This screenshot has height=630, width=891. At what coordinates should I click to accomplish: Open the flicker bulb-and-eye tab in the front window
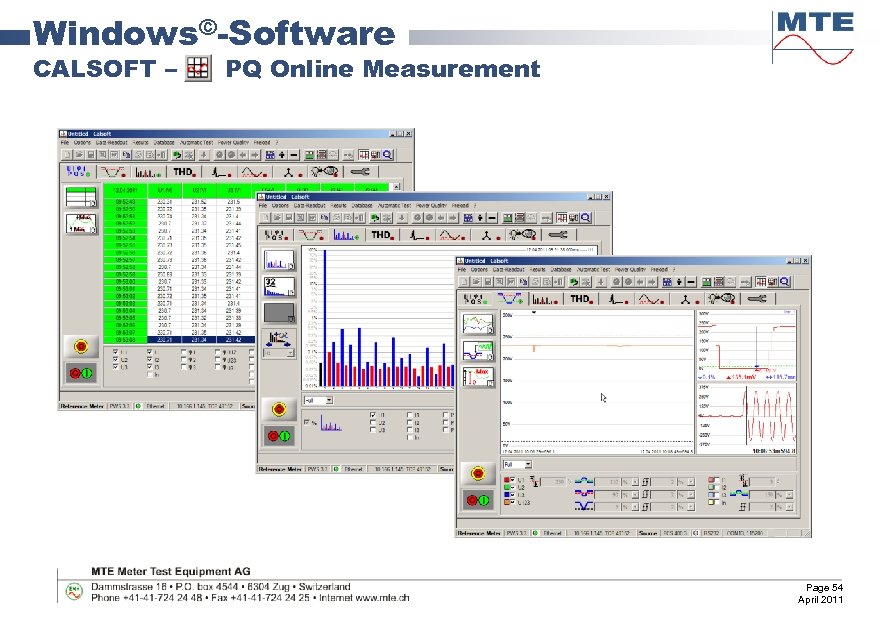721,298
